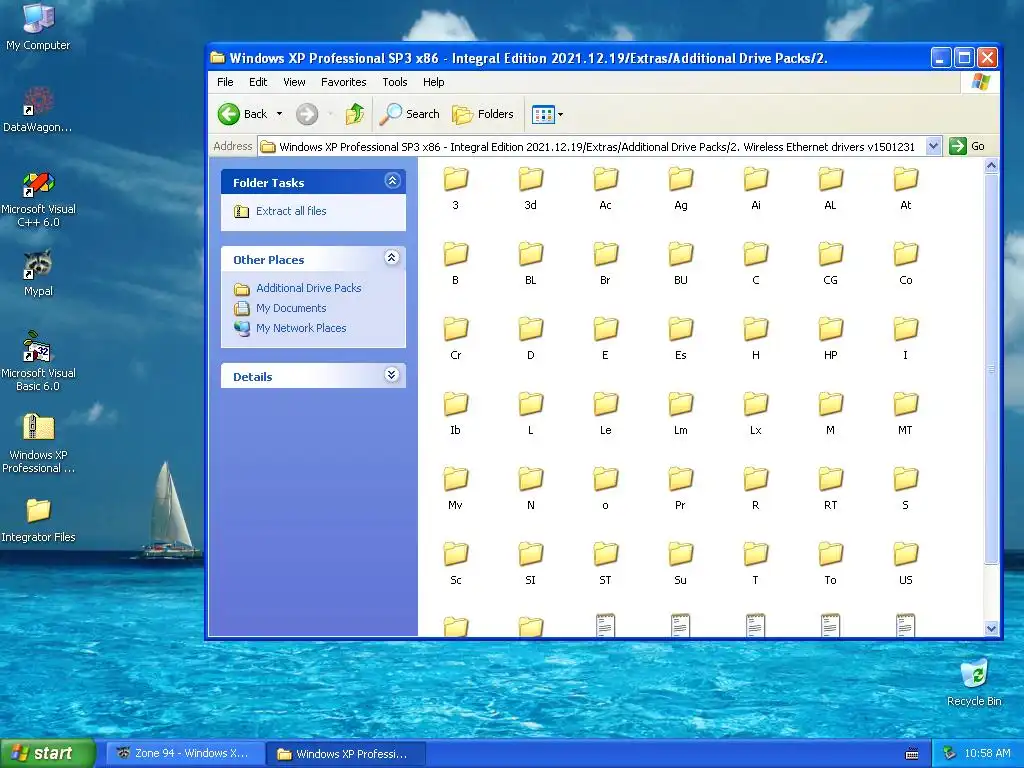The image size is (1024, 768).
Task: Select the RT folder
Action: tap(830, 488)
